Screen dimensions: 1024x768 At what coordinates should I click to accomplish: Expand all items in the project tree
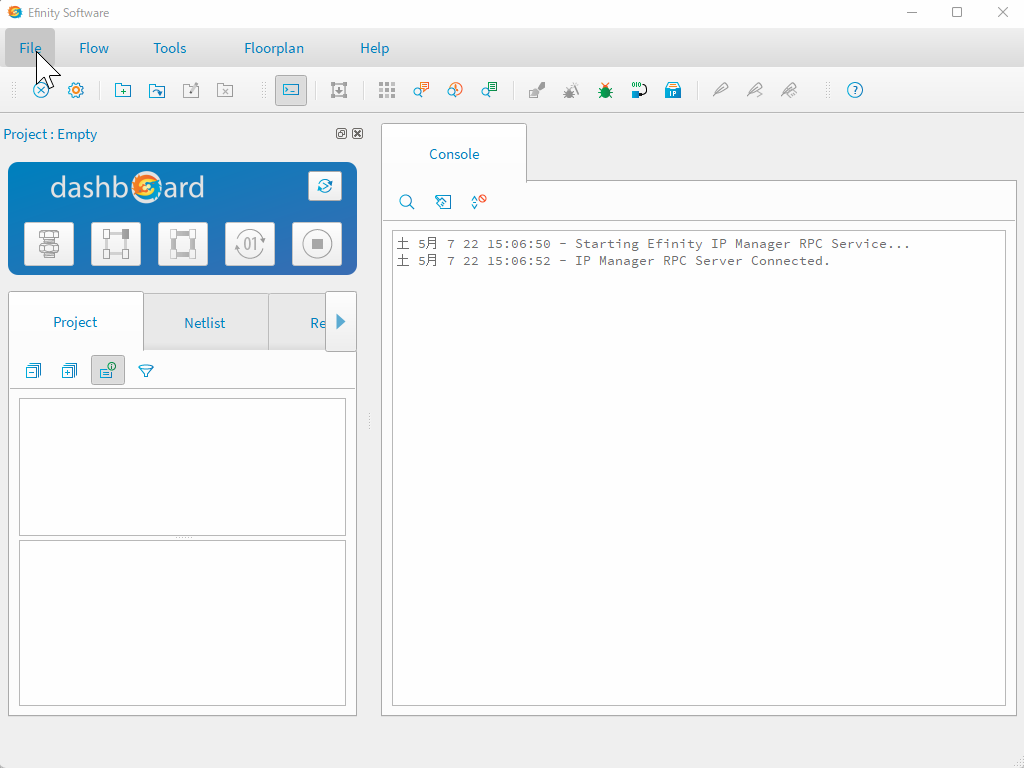(x=69, y=371)
